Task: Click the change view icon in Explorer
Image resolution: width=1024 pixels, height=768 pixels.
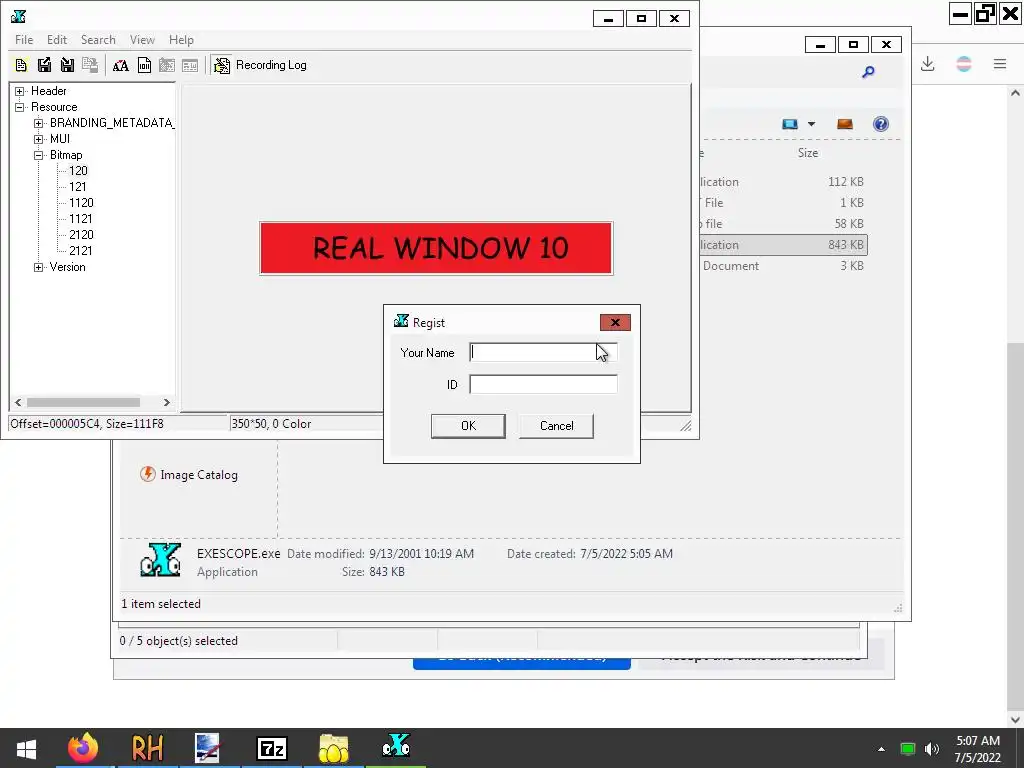Action: 790,124
